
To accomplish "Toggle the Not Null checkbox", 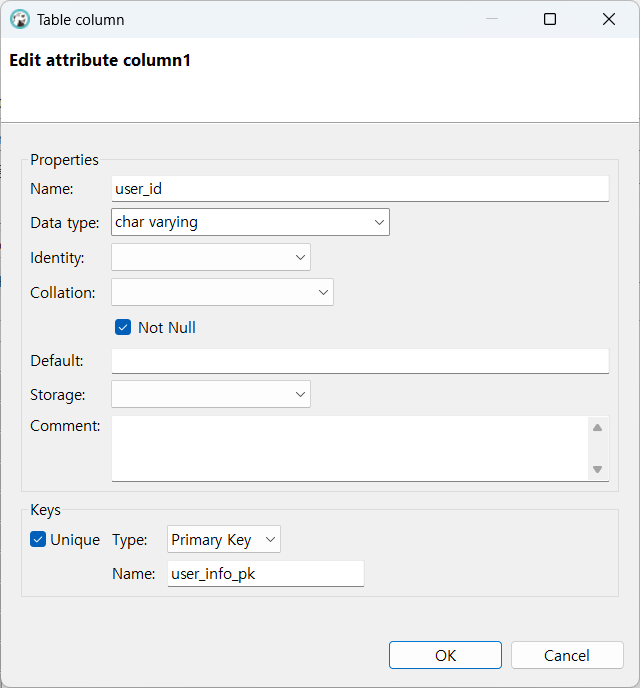I will 124,327.
